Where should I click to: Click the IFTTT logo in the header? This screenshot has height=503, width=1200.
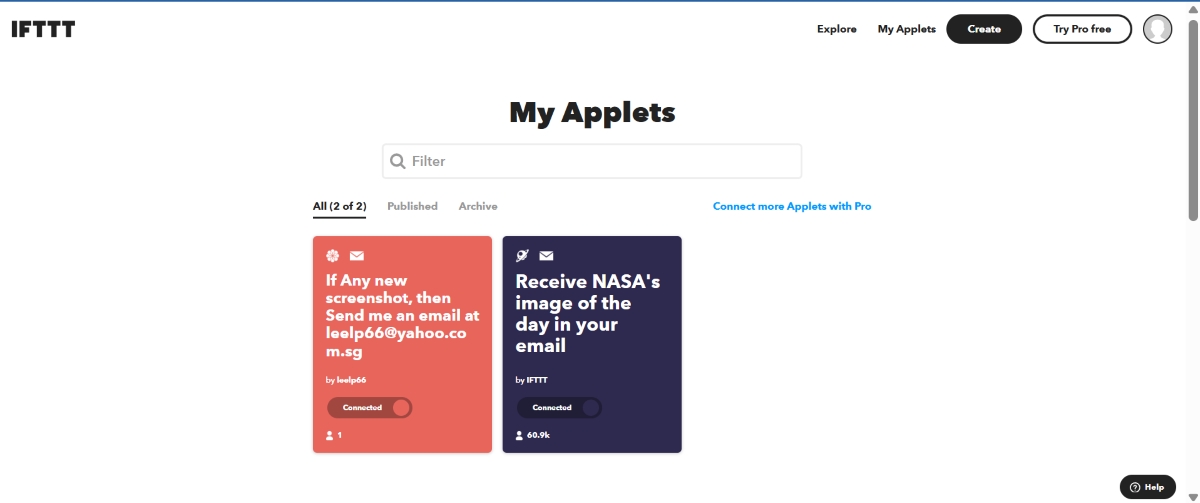(x=43, y=29)
